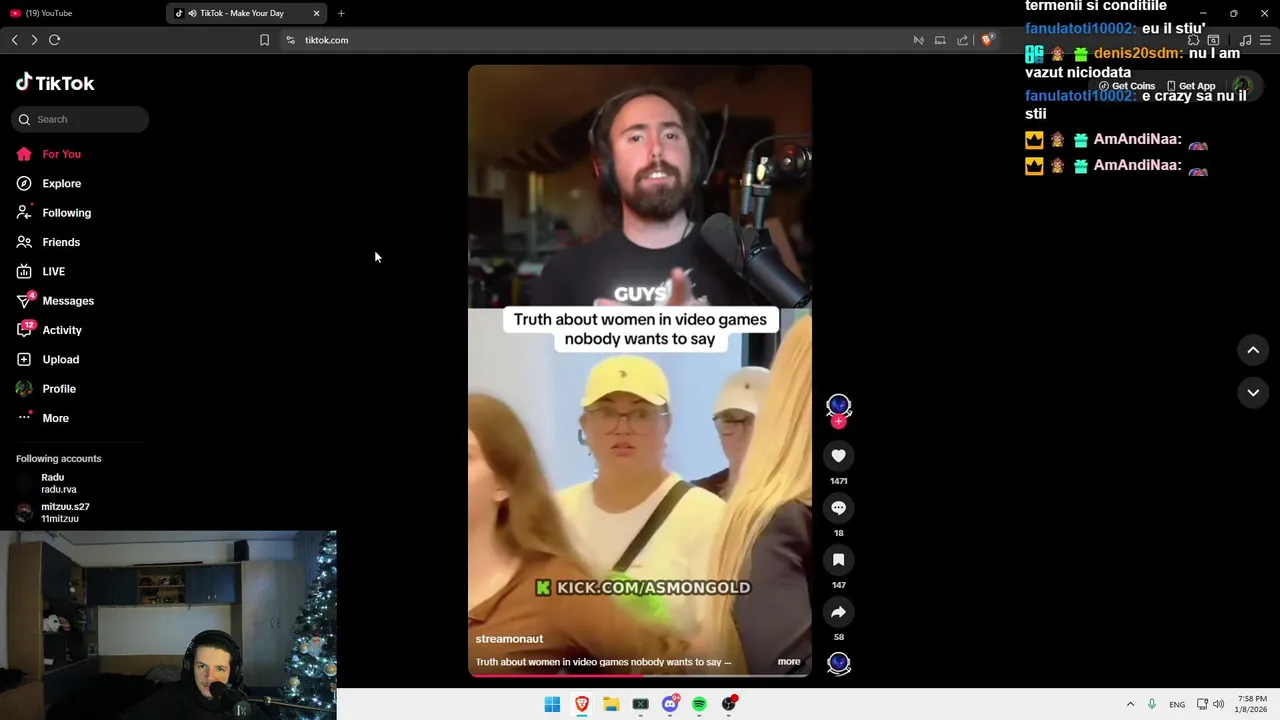Follow creator via red plus button

(838, 422)
